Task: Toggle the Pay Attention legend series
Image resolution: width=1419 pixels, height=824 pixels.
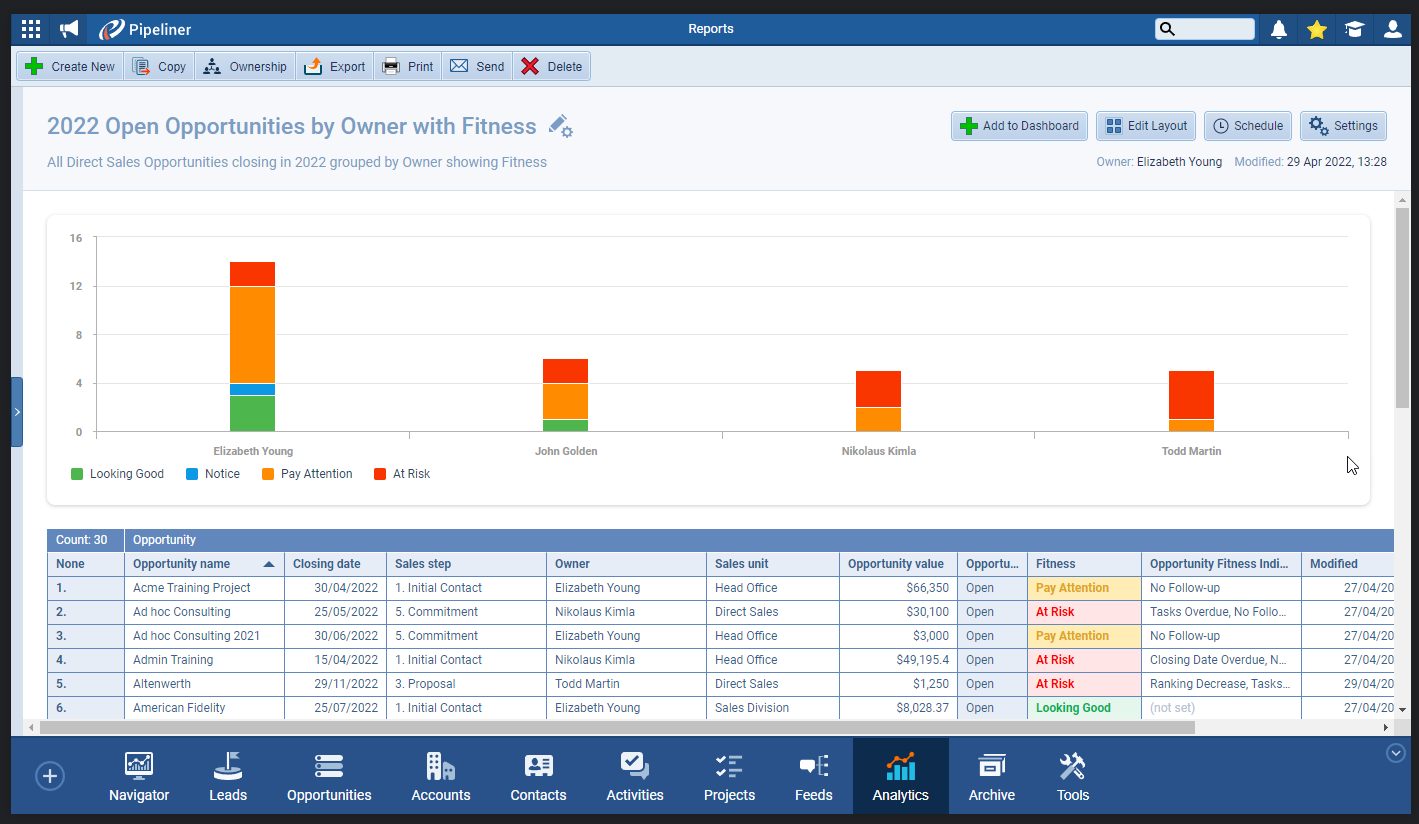Action: (307, 474)
